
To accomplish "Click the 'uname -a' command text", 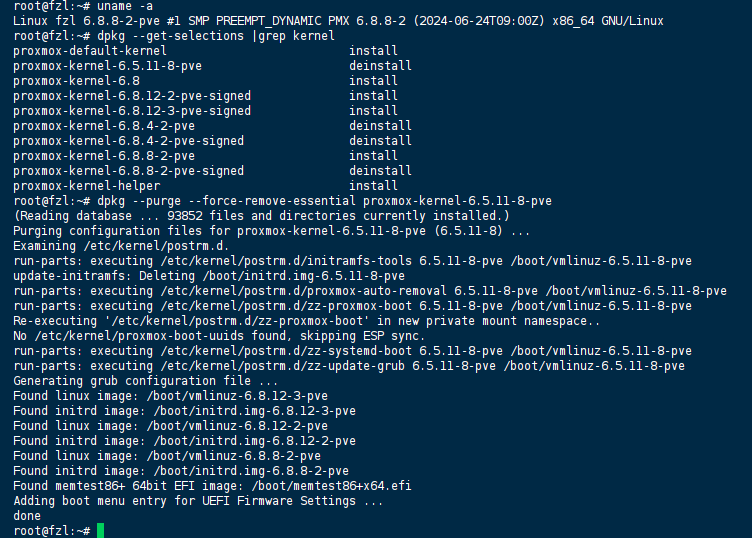I will (125, 6).
